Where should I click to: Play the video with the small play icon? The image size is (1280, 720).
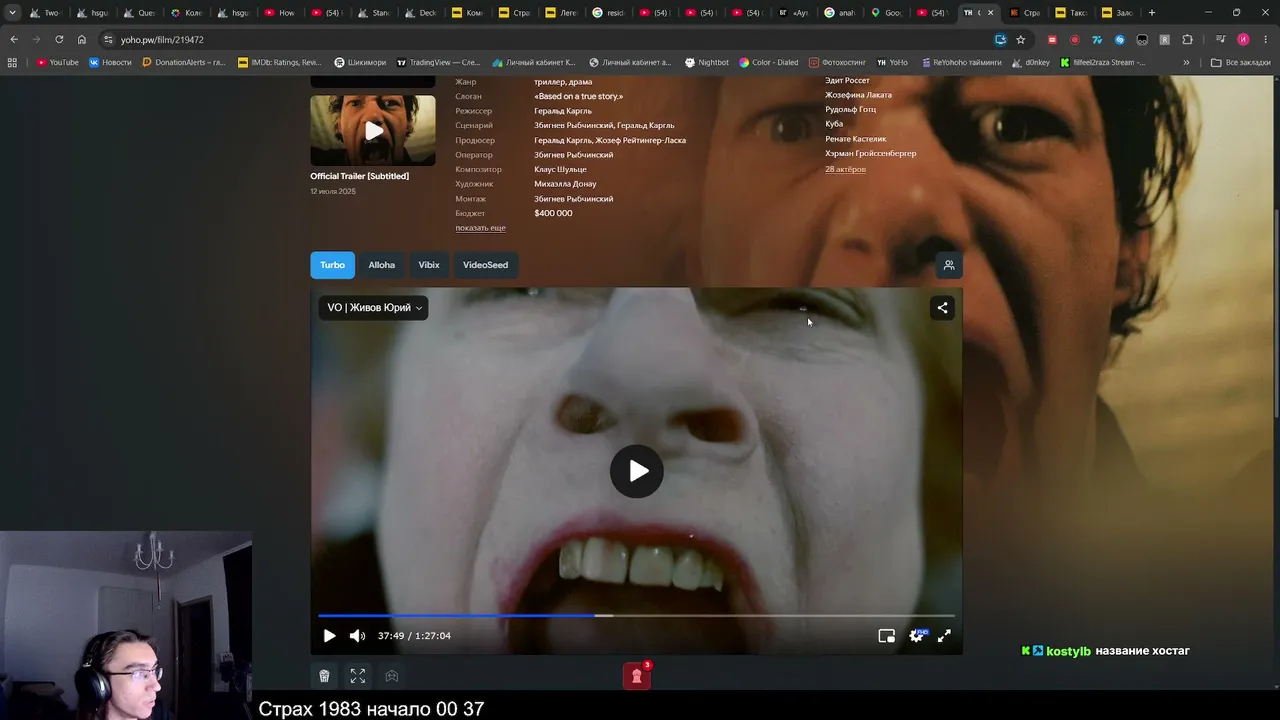click(329, 636)
